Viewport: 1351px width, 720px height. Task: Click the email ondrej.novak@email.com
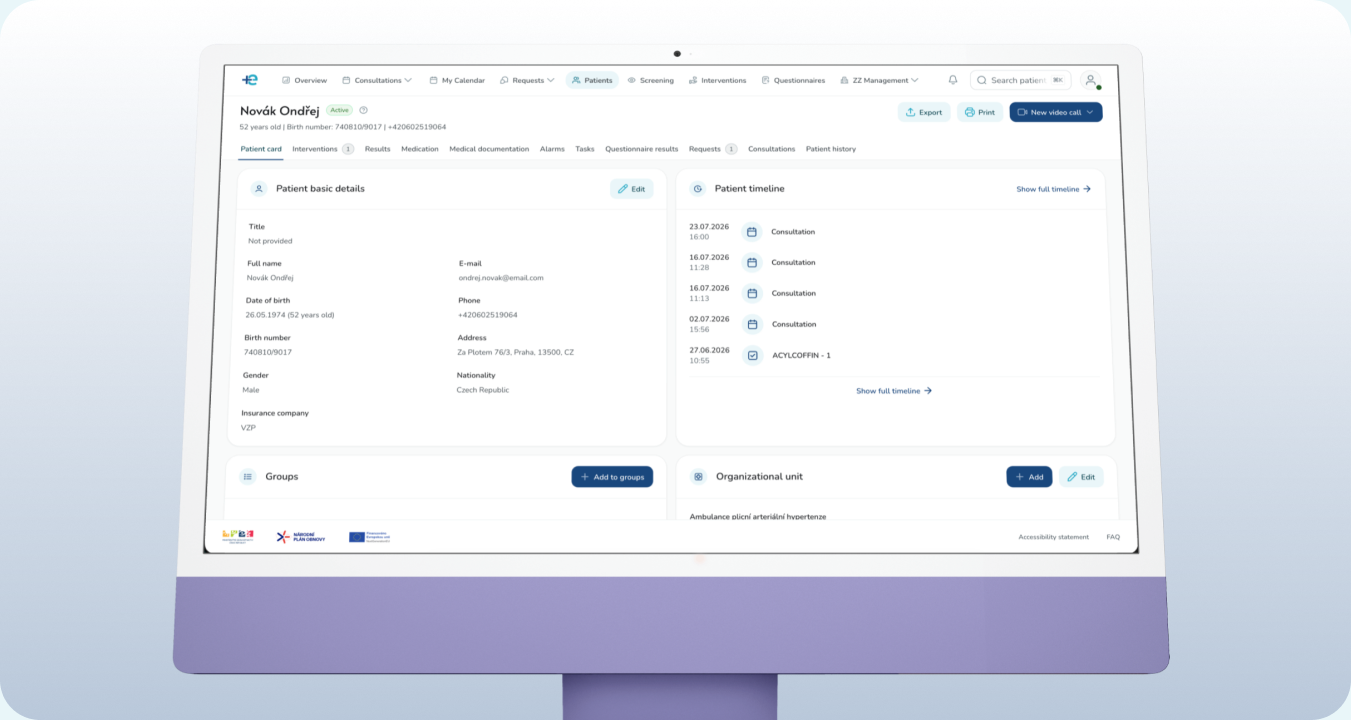(501, 278)
